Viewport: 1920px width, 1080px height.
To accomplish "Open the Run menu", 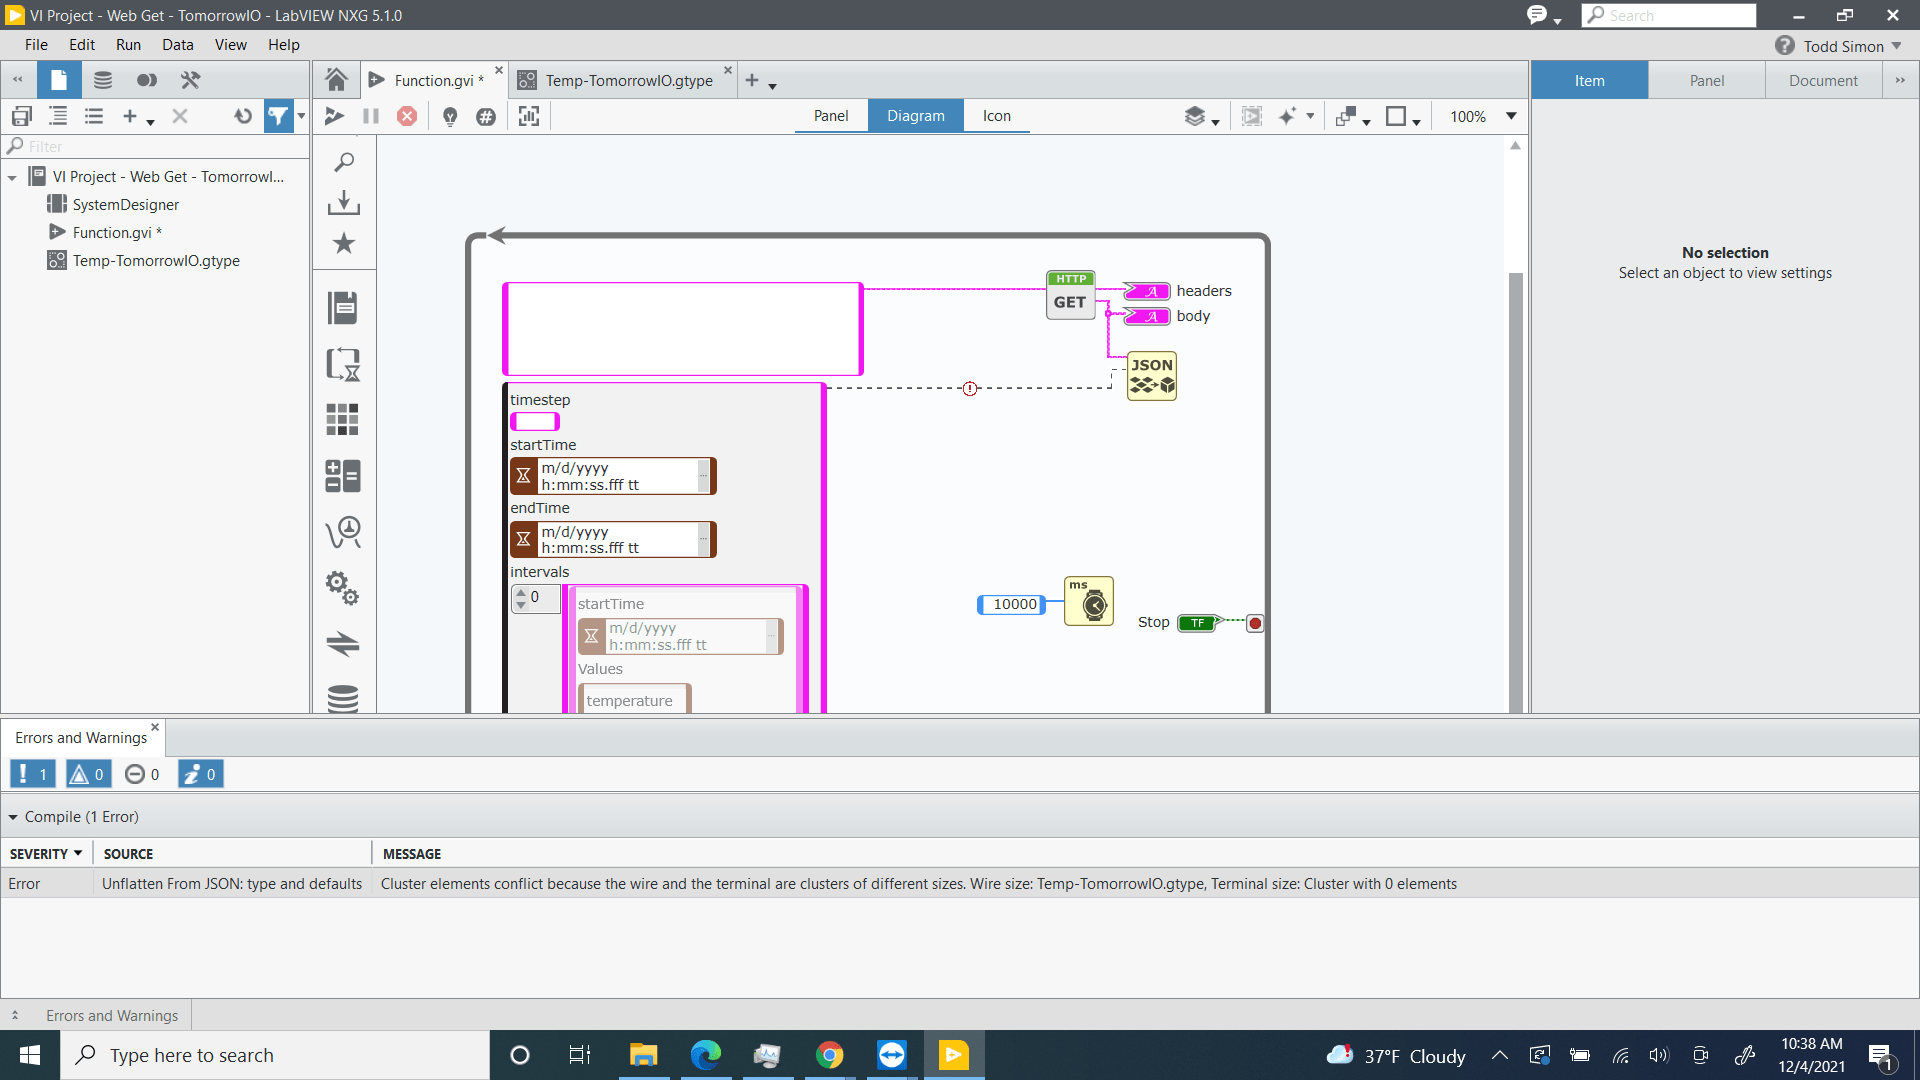I will tap(128, 45).
